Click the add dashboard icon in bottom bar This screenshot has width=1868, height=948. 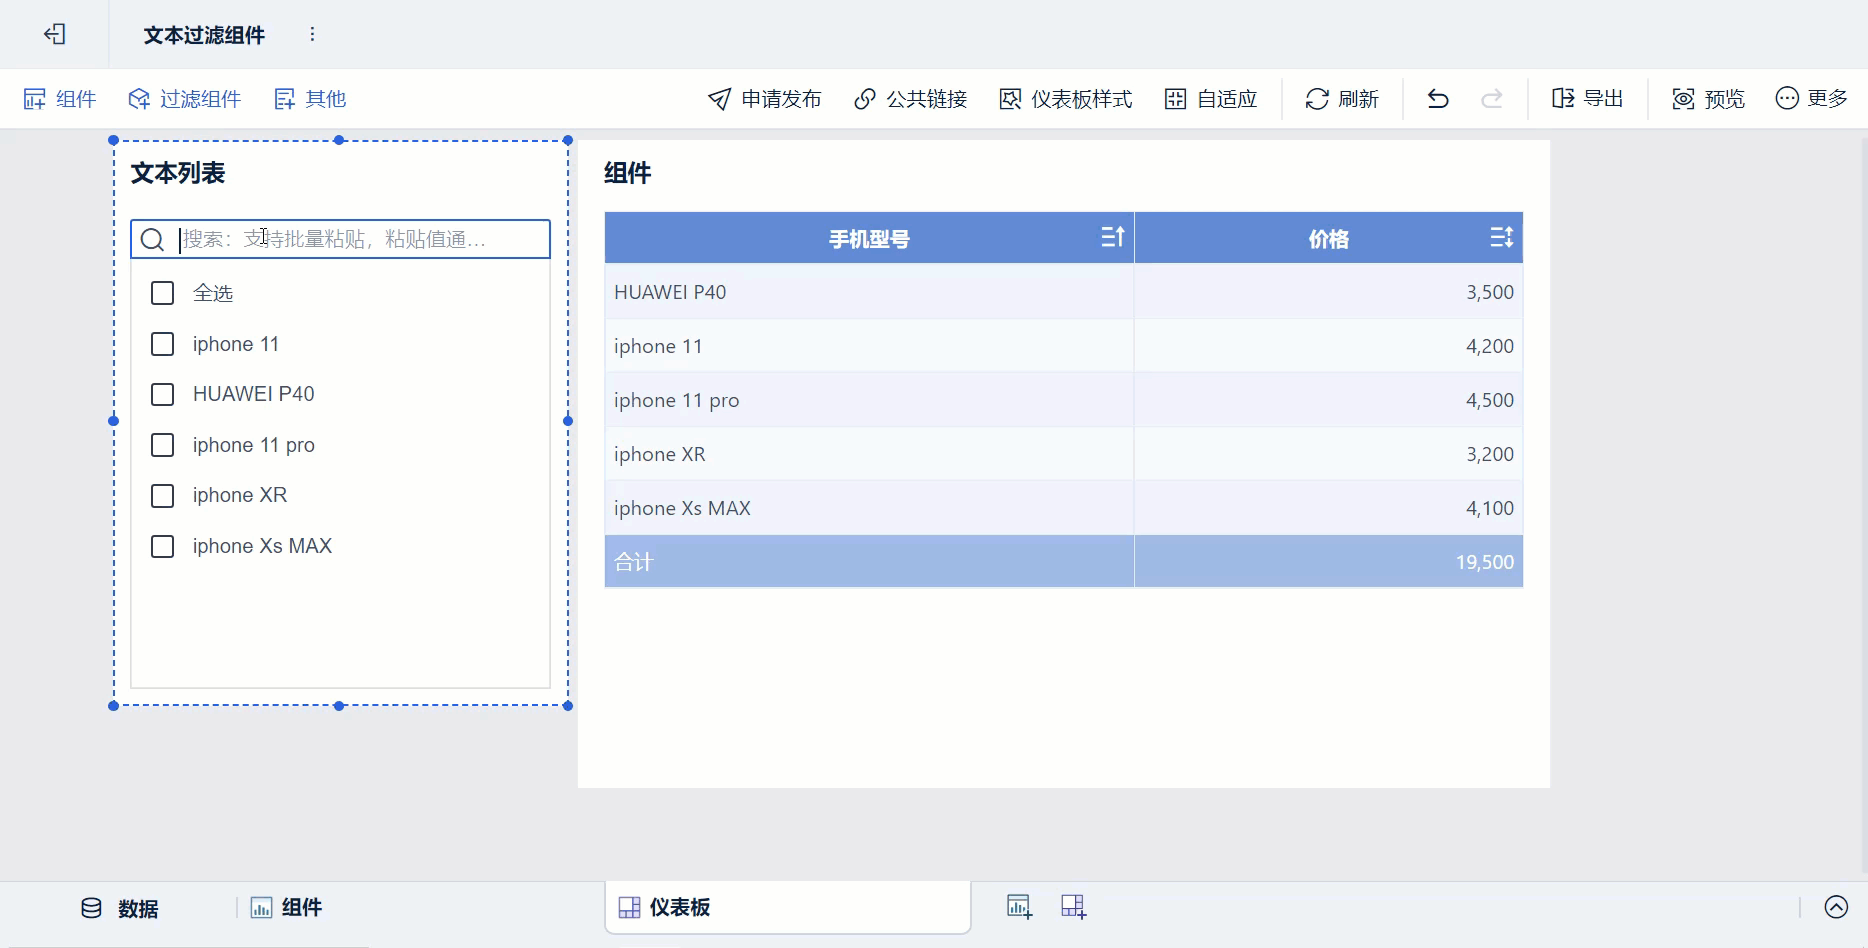click(x=1074, y=907)
